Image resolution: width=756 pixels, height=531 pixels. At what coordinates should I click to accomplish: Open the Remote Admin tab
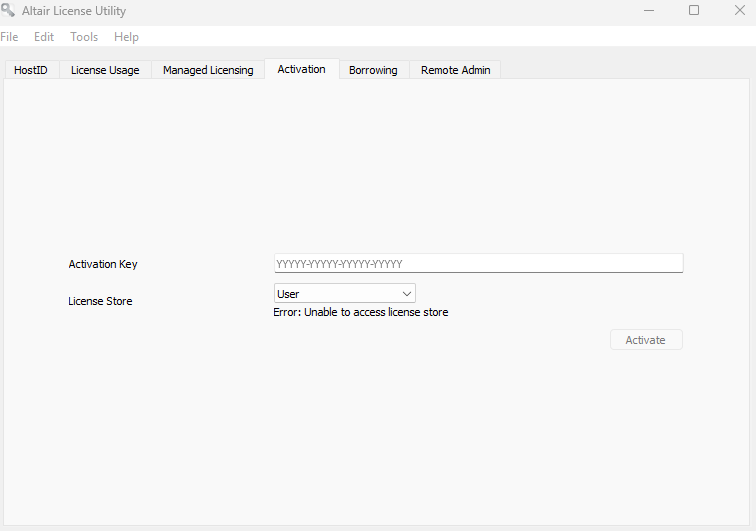point(456,70)
